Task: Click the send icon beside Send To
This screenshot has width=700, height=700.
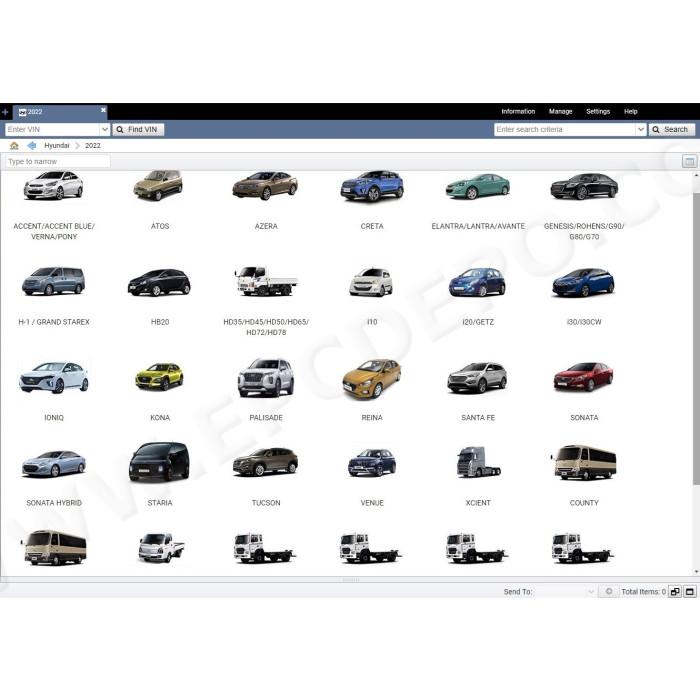Action: point(608,592)
